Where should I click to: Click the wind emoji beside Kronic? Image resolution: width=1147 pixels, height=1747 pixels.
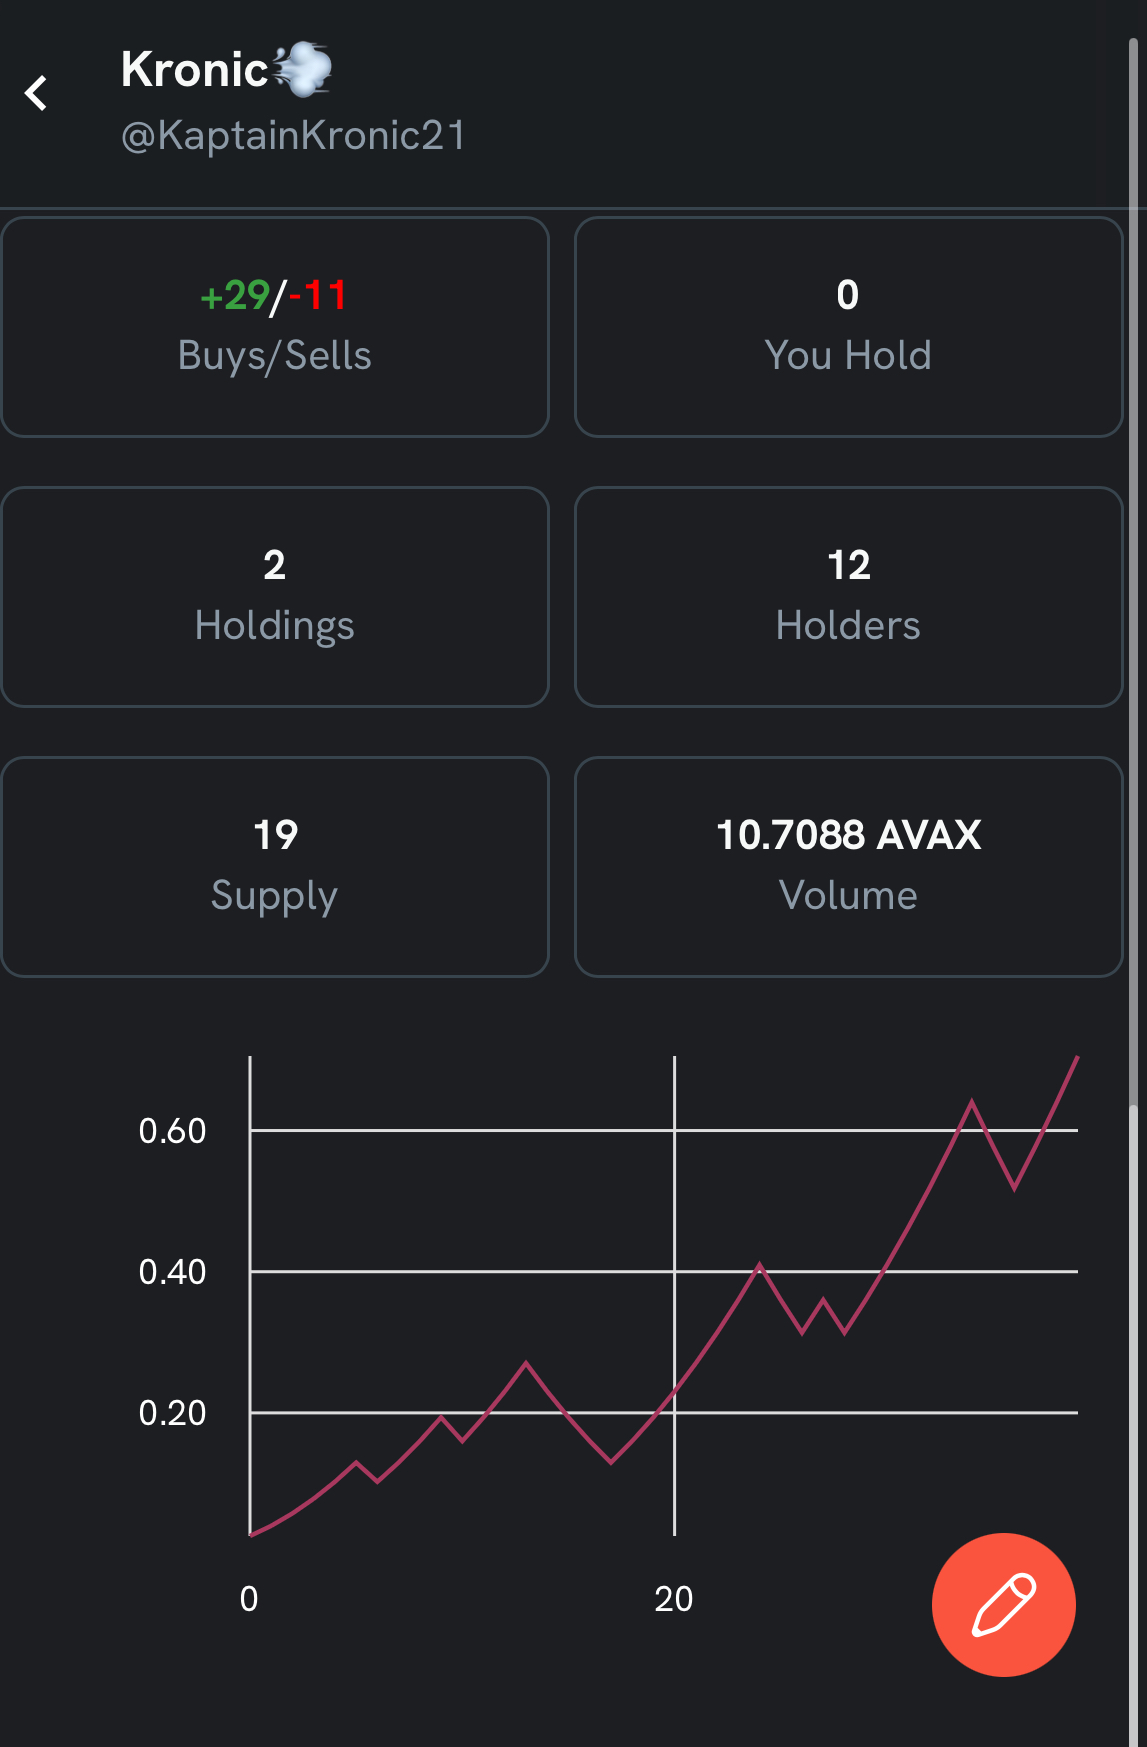coord(302,69)
